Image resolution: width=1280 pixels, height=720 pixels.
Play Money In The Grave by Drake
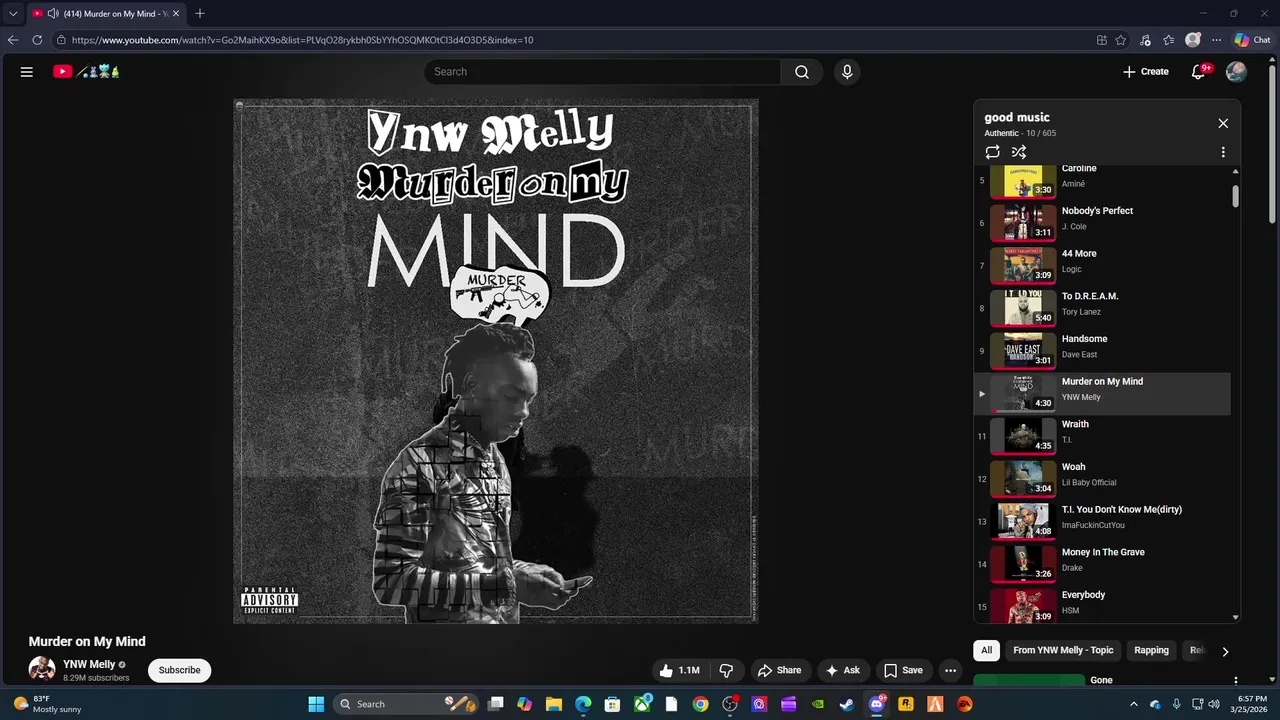(1102, 565)
